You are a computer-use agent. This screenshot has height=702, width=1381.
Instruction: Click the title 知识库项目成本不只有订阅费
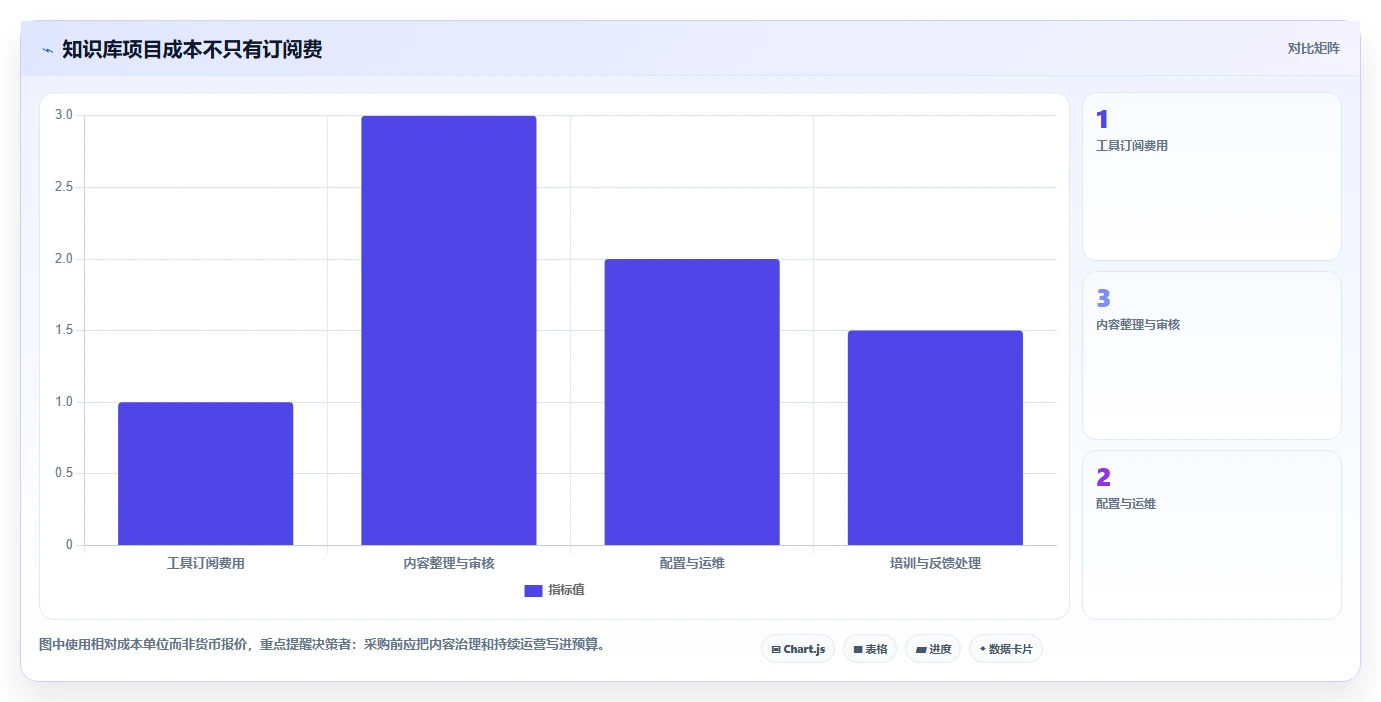[x=192, y=49]
